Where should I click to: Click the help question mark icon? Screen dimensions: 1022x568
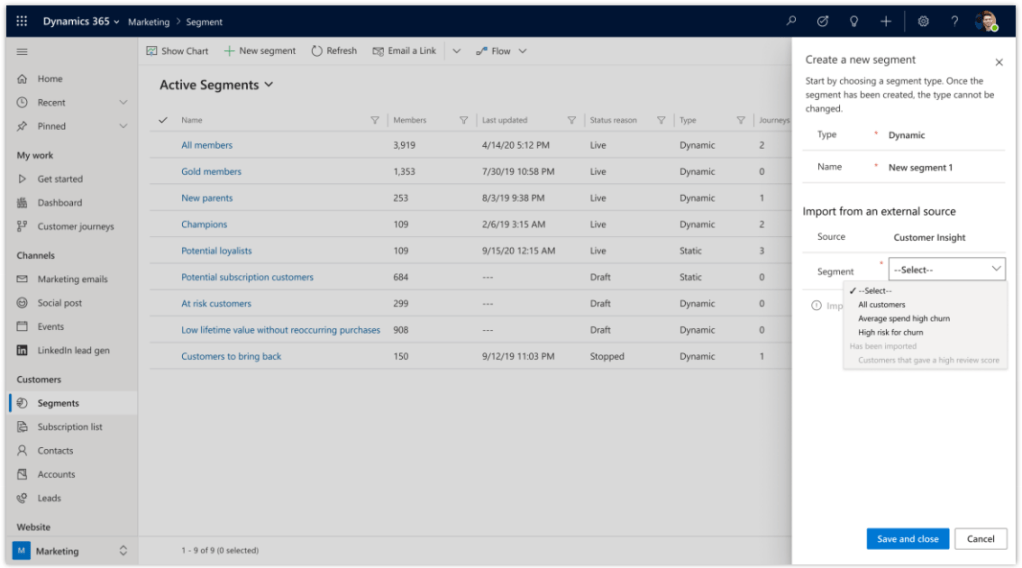pyautogui.click(x=954, y=21)
